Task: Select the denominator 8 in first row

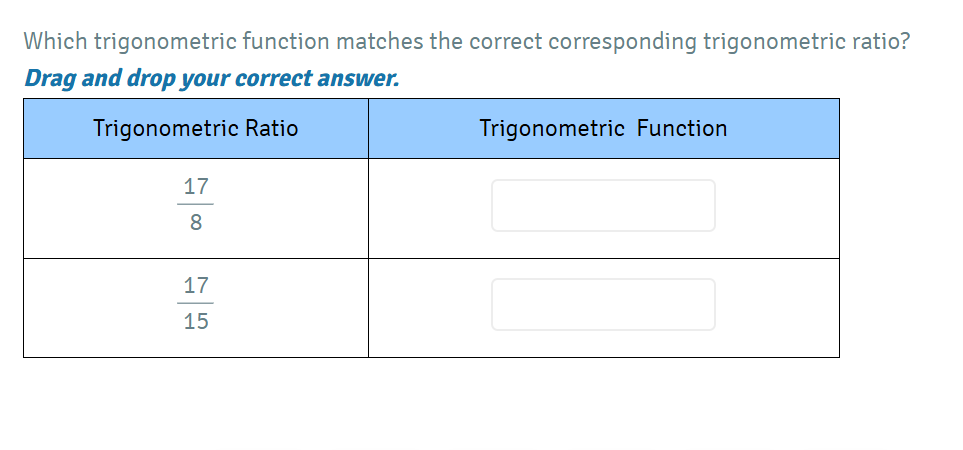Action: point(196,223)
